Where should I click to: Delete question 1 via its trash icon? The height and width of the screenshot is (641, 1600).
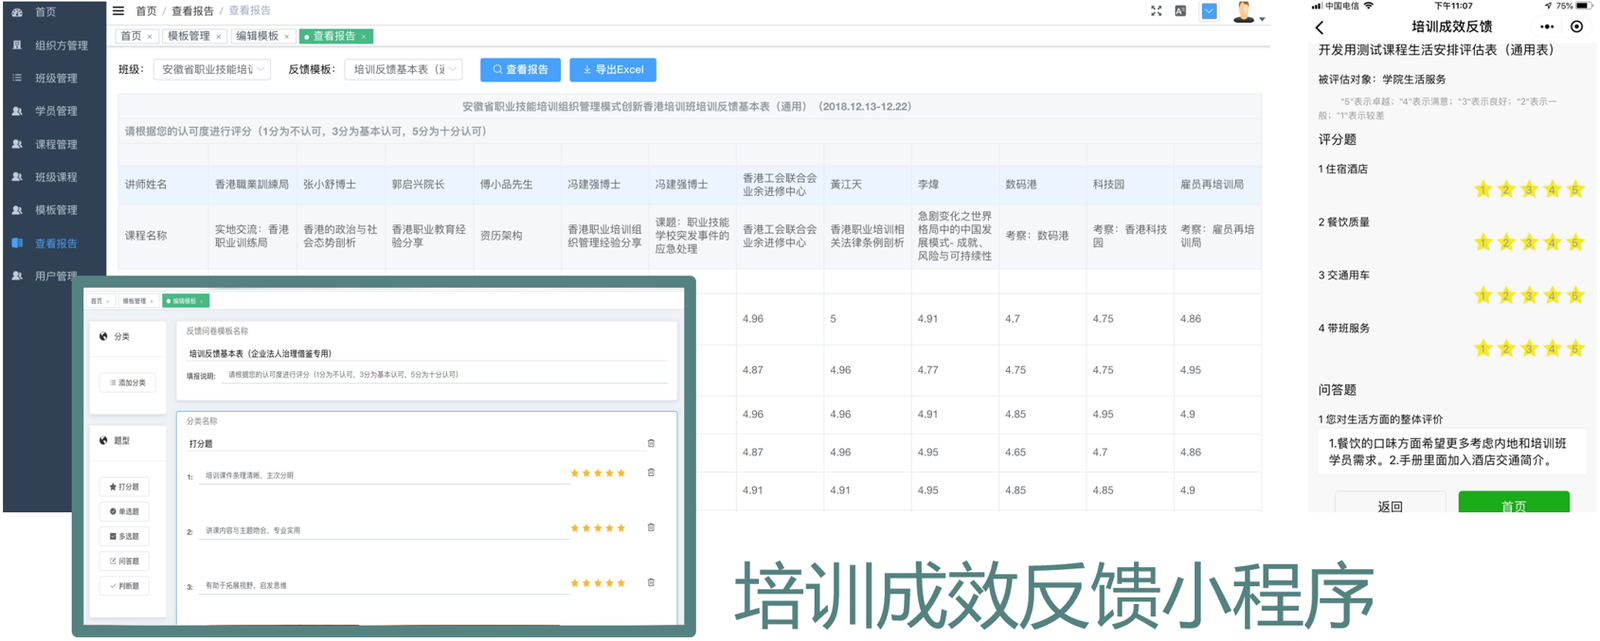651,473
